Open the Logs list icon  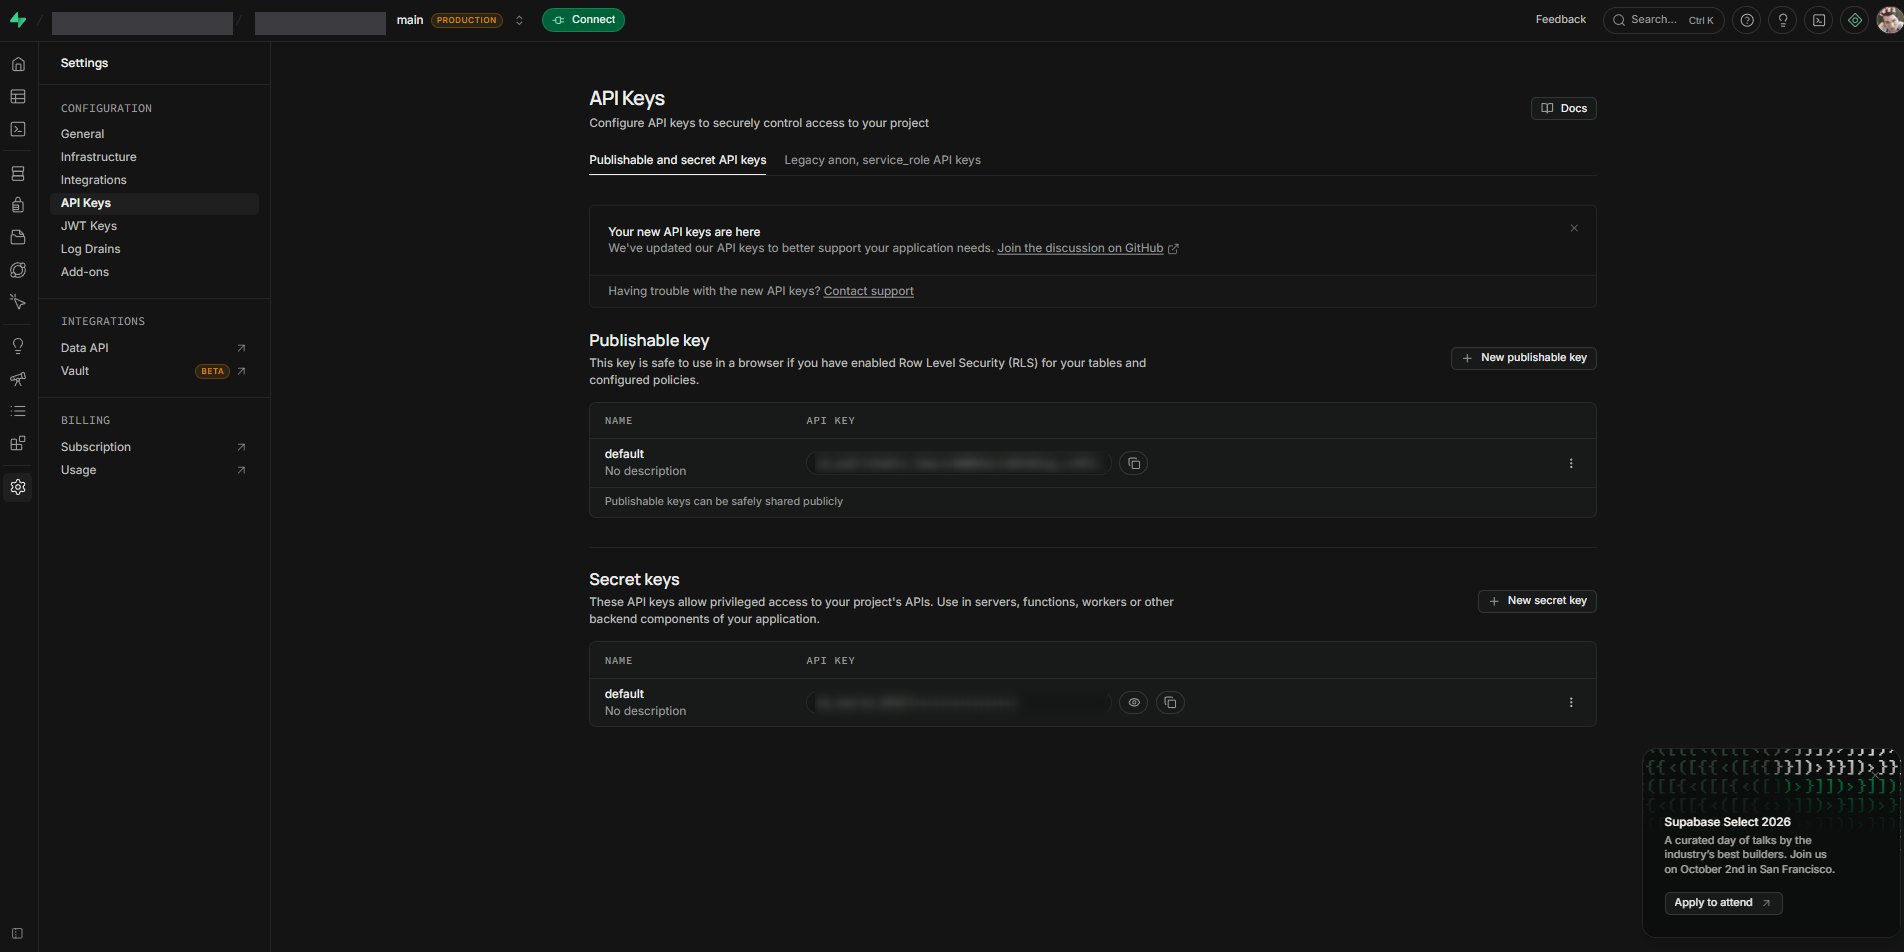18,411
